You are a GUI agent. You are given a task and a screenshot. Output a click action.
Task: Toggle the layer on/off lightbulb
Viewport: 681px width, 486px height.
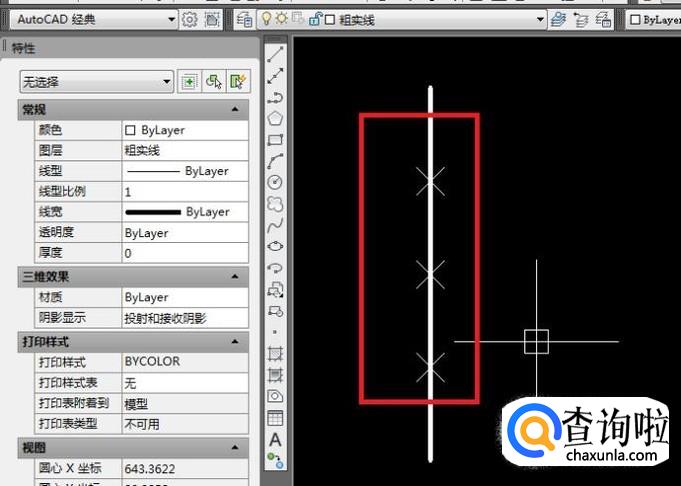coord(266,19)
